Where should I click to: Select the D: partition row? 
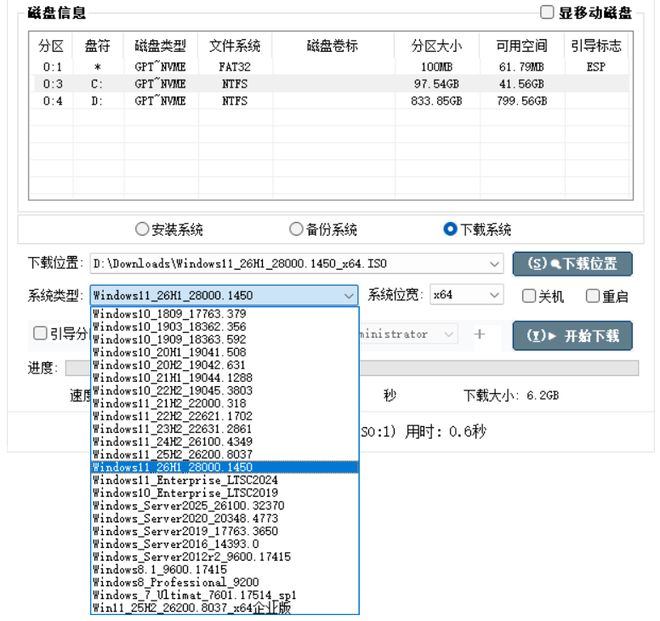tap(330, 101)
